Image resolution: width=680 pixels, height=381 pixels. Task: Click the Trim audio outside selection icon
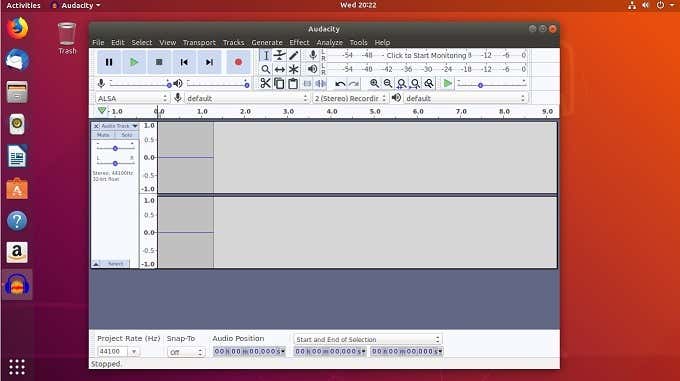pos(307,83)
